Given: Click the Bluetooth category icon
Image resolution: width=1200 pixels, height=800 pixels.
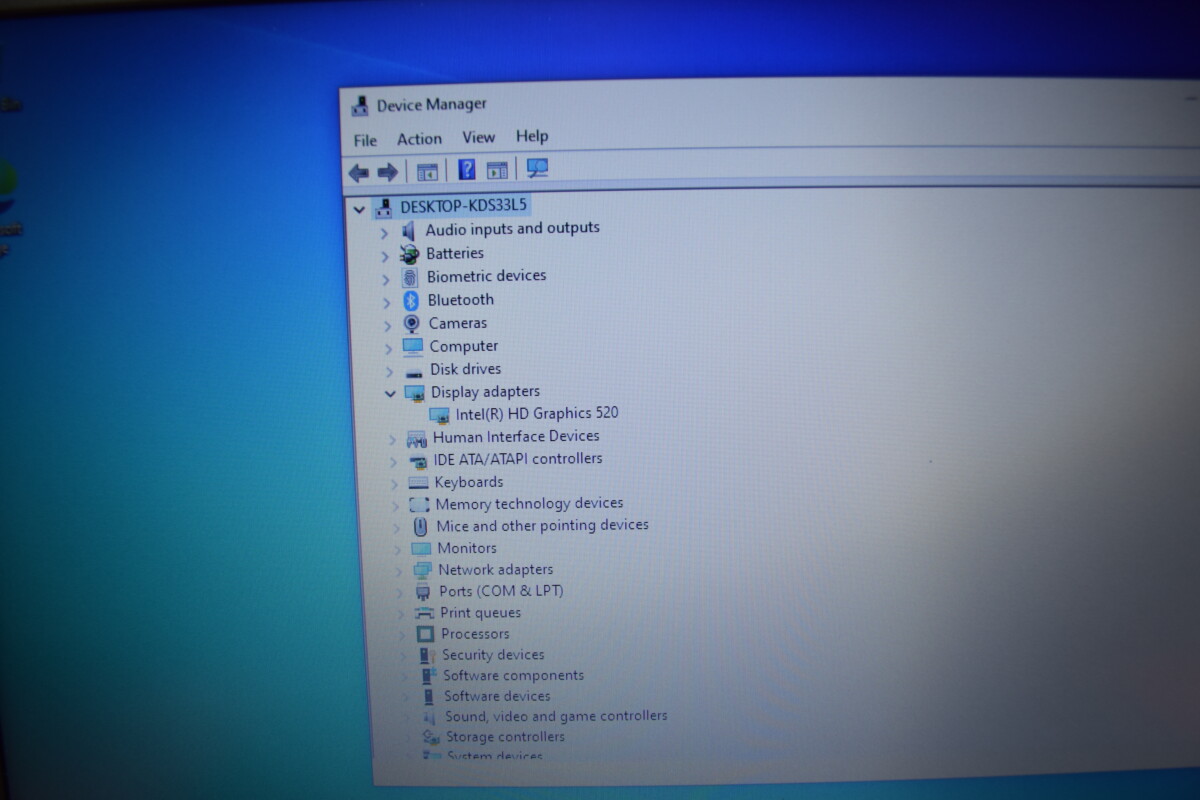Looking at the screenshot, I should pos(410,300).
